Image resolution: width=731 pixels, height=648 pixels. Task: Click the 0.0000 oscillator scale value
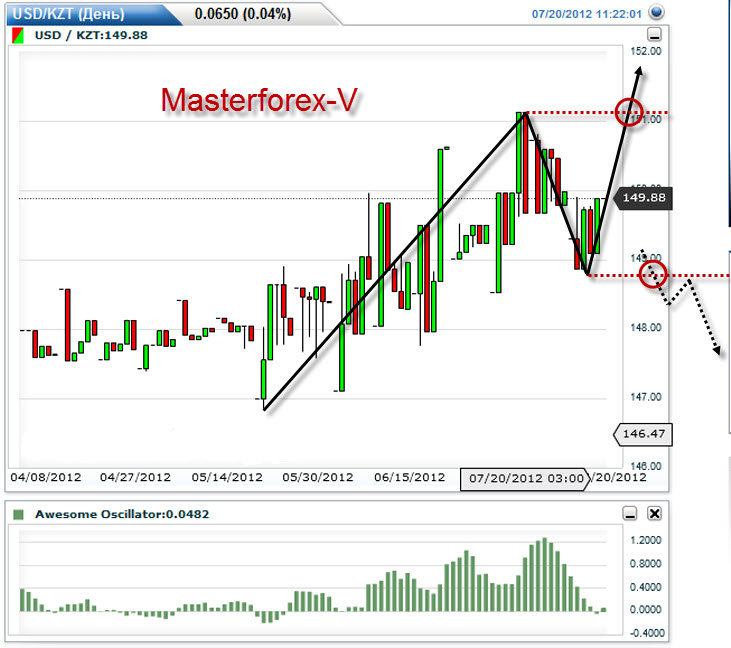646,610
